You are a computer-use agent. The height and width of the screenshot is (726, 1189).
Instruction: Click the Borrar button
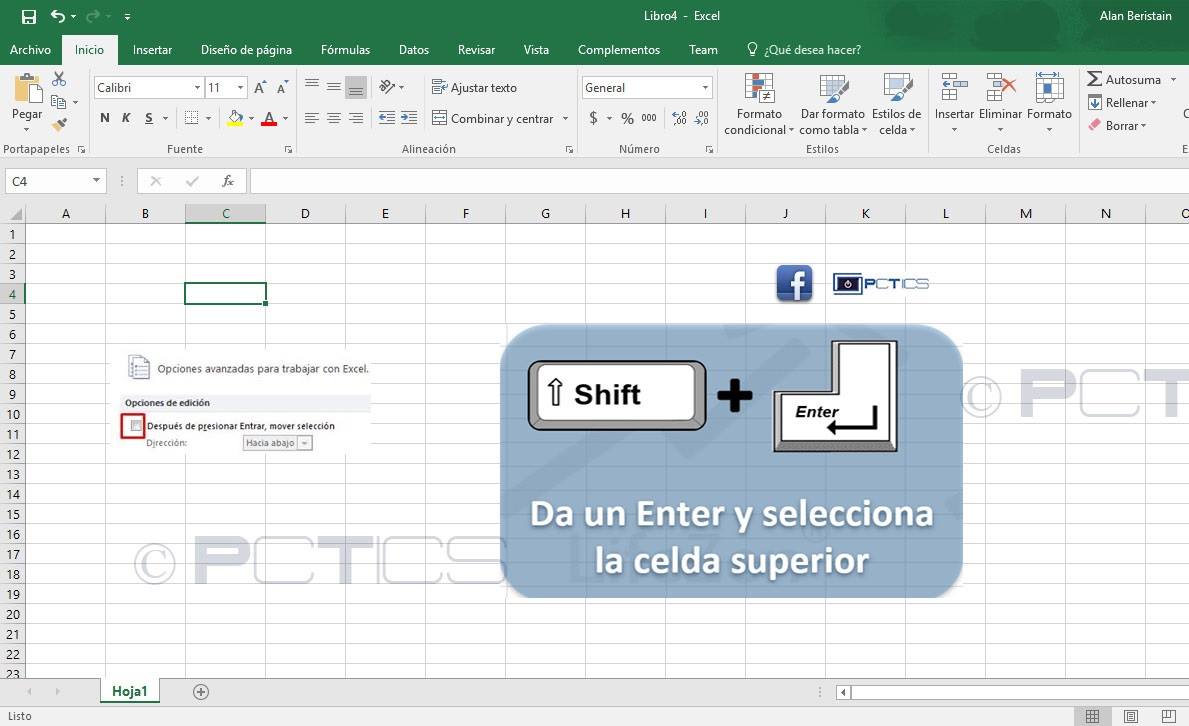click(1117, 125)
